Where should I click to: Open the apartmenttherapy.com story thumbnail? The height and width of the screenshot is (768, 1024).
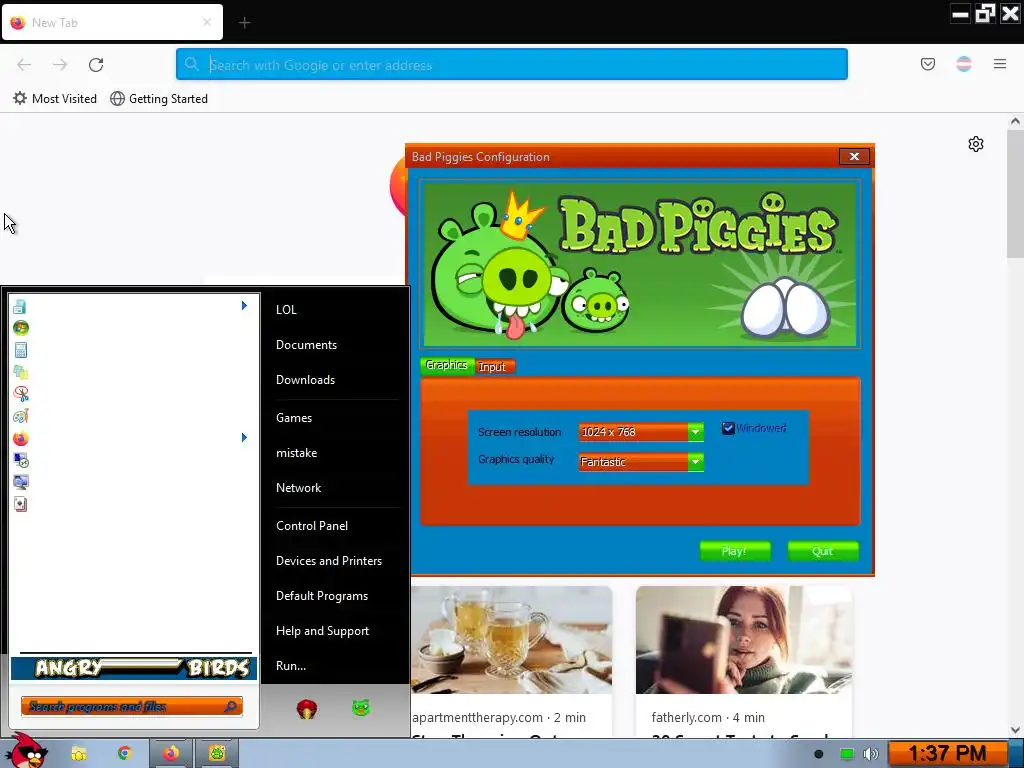coord(512,640)
